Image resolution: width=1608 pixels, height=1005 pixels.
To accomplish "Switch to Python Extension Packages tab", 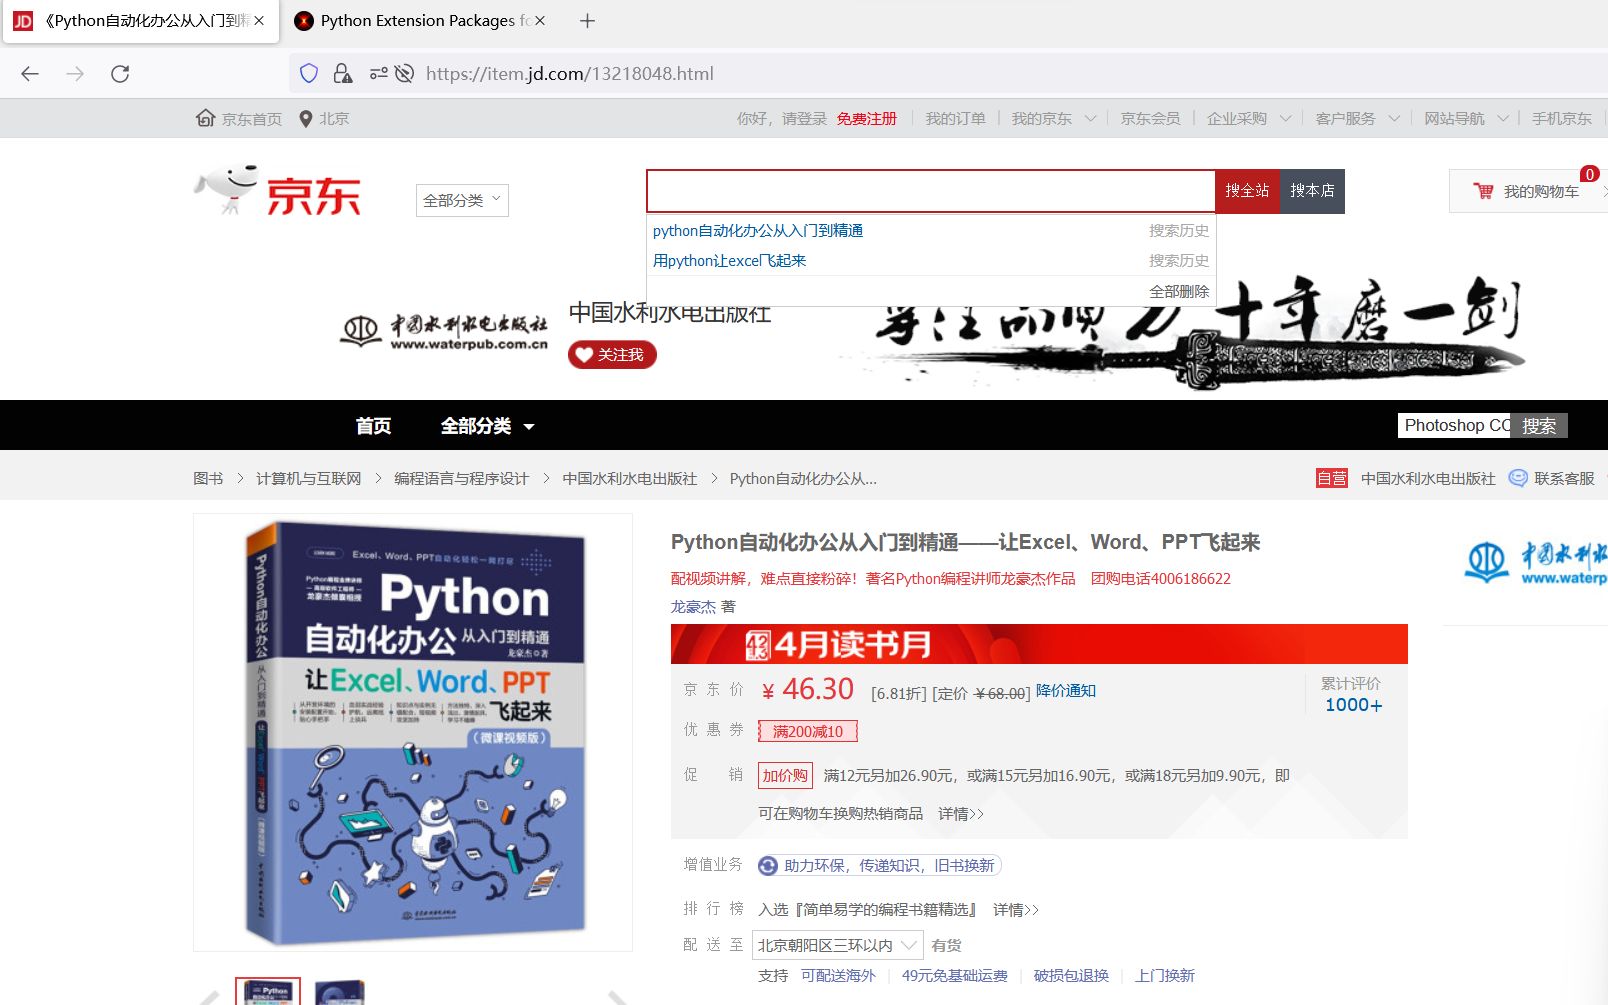I will [419, 20].
